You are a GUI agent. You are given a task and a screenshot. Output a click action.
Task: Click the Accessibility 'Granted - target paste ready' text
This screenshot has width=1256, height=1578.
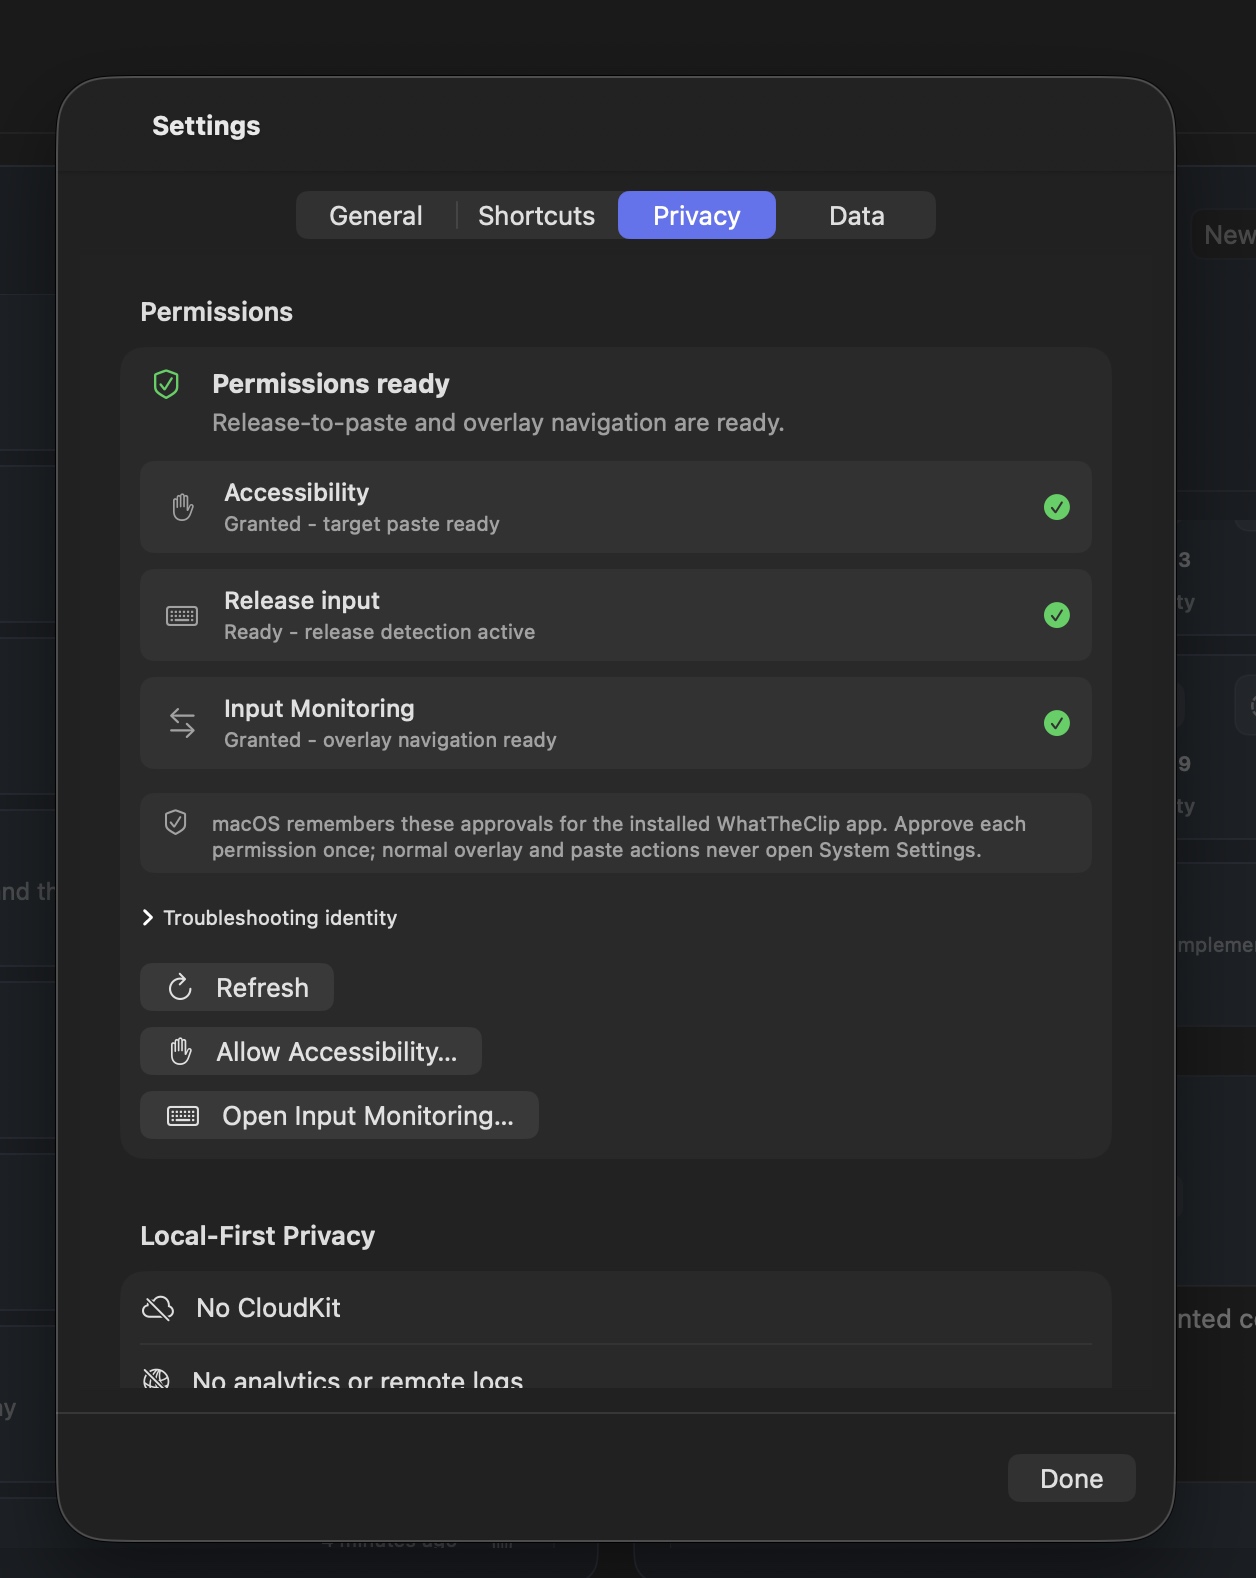362,524
